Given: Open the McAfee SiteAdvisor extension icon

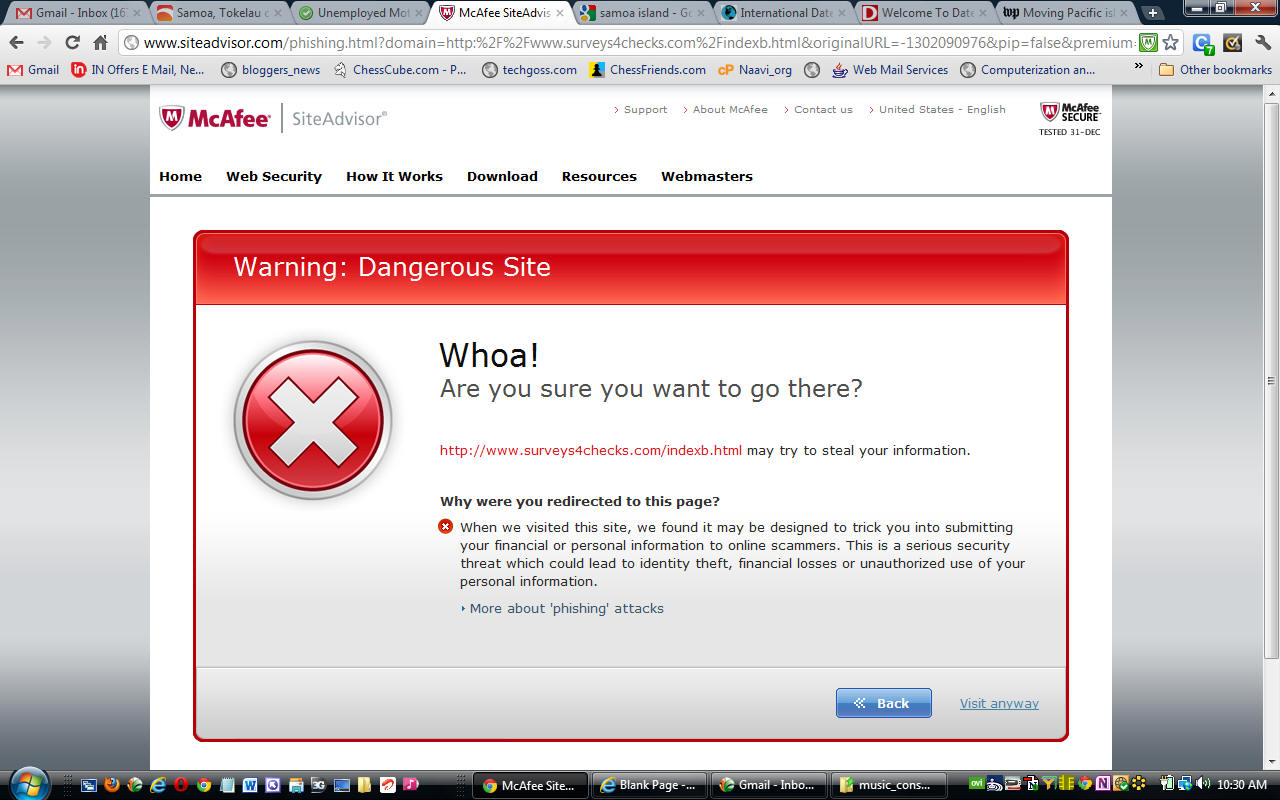Looking at the screenshot, I should 1149,43.
